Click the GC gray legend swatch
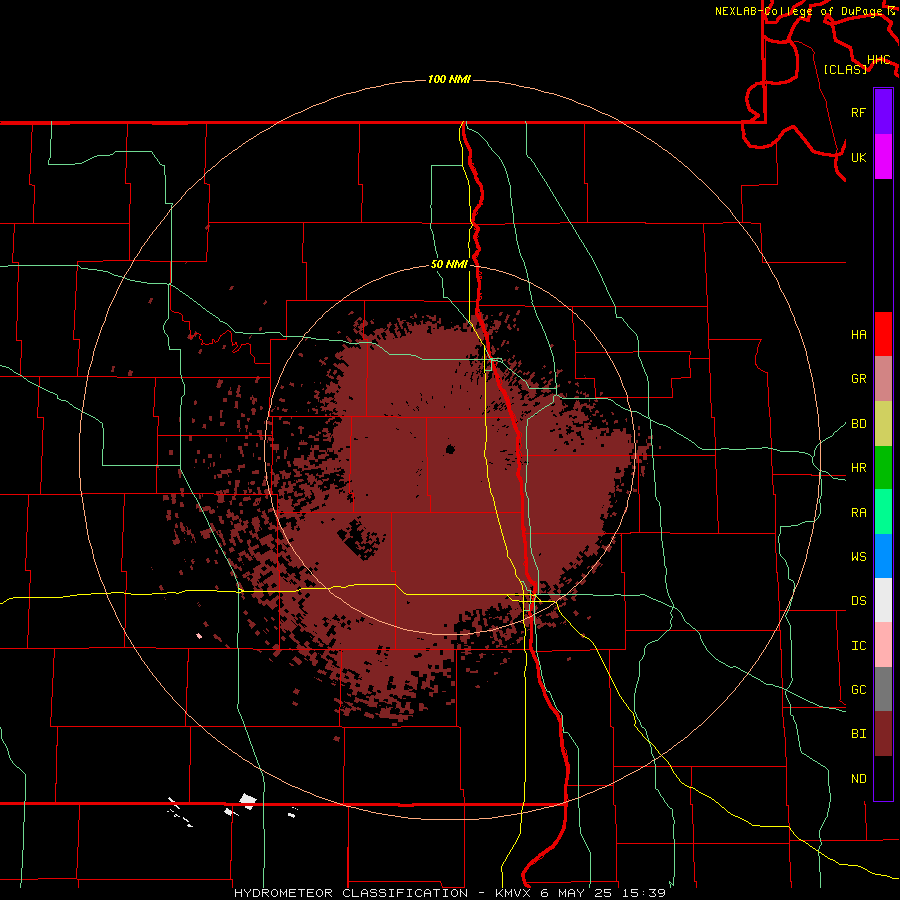 (x=883, y=689)
